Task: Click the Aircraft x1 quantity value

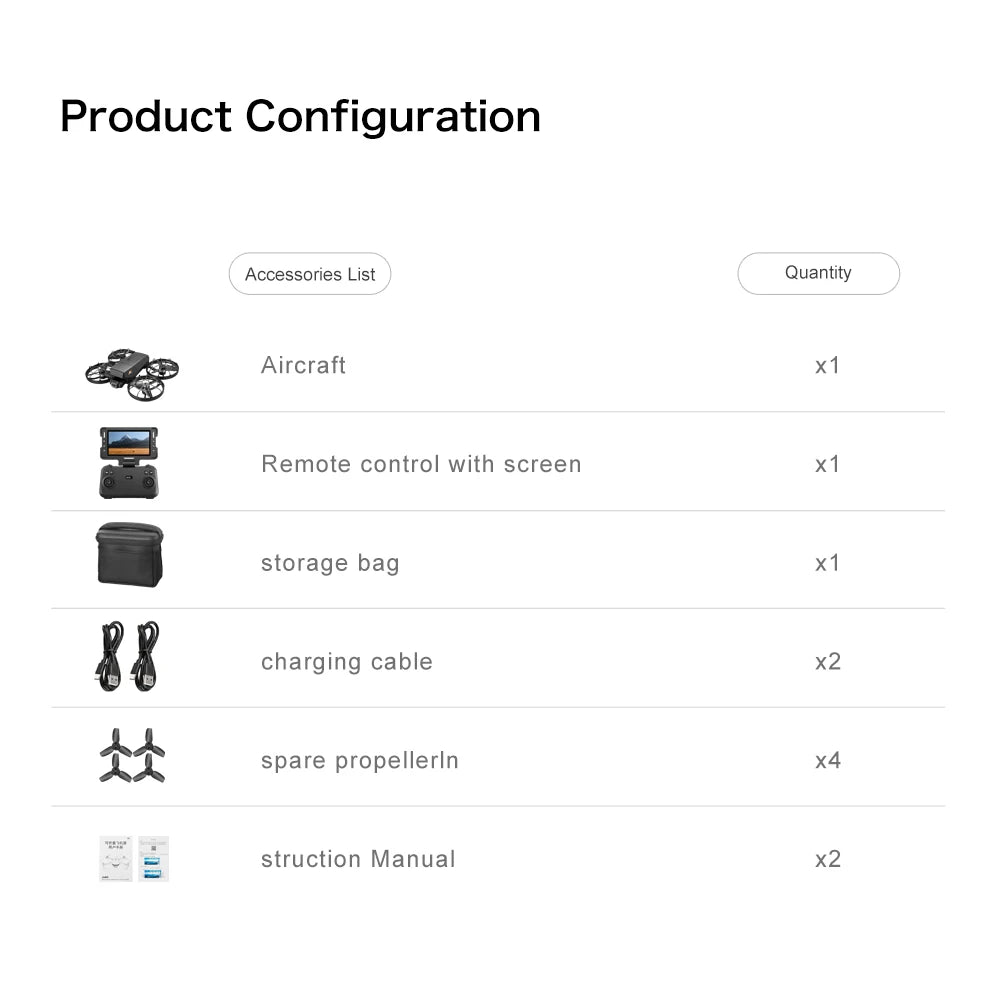Action: 827,365
